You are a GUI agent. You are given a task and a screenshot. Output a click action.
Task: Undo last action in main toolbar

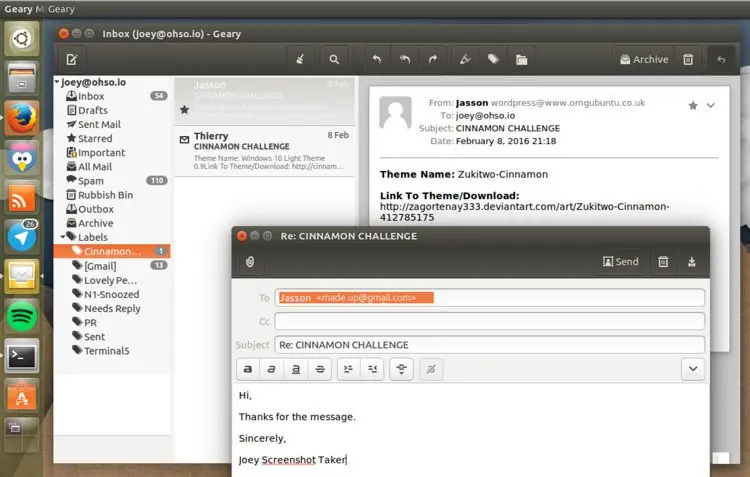(x=721, y=59)
